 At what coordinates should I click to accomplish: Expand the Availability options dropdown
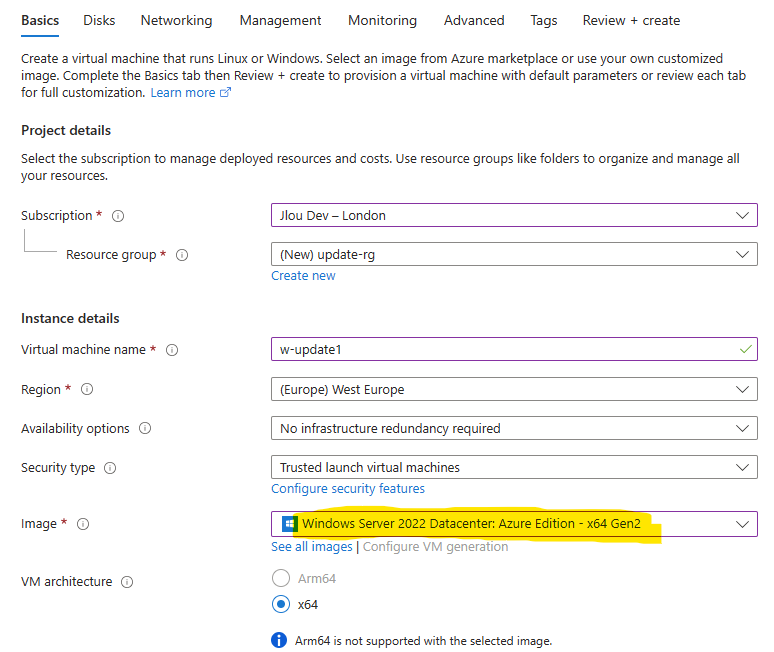point(514,428)
